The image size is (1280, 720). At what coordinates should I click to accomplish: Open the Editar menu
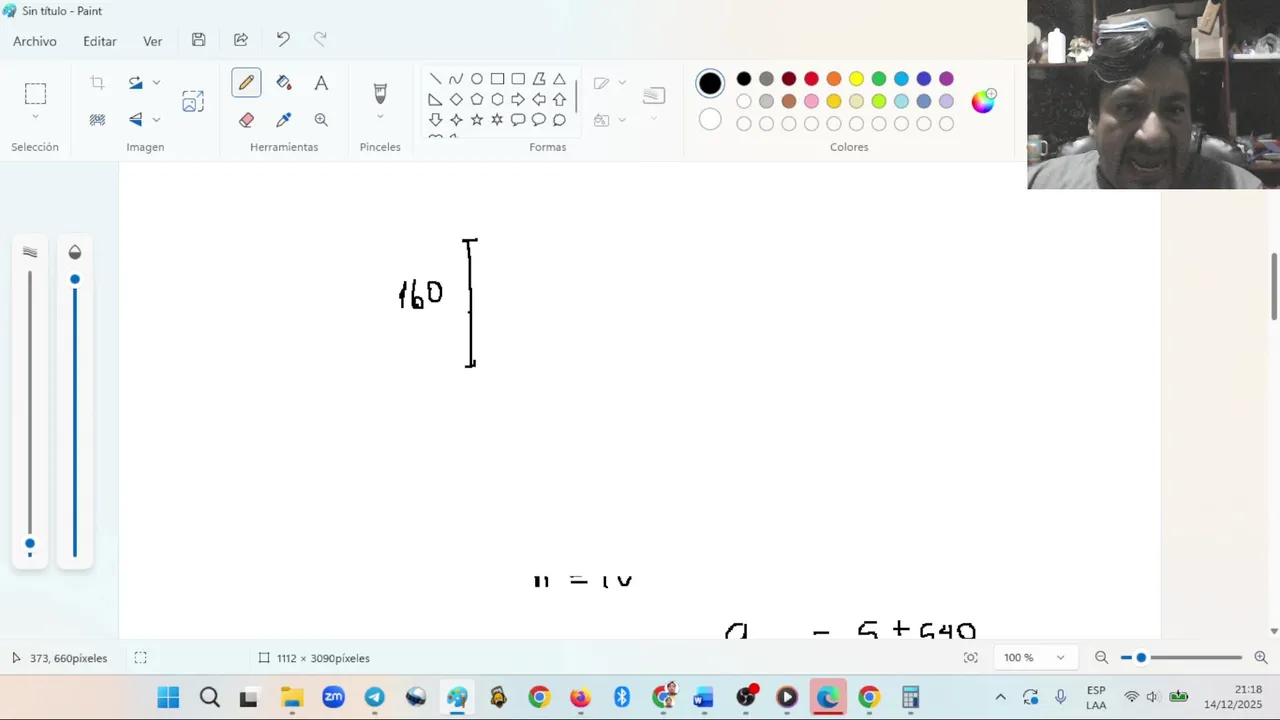click(100, 41)
